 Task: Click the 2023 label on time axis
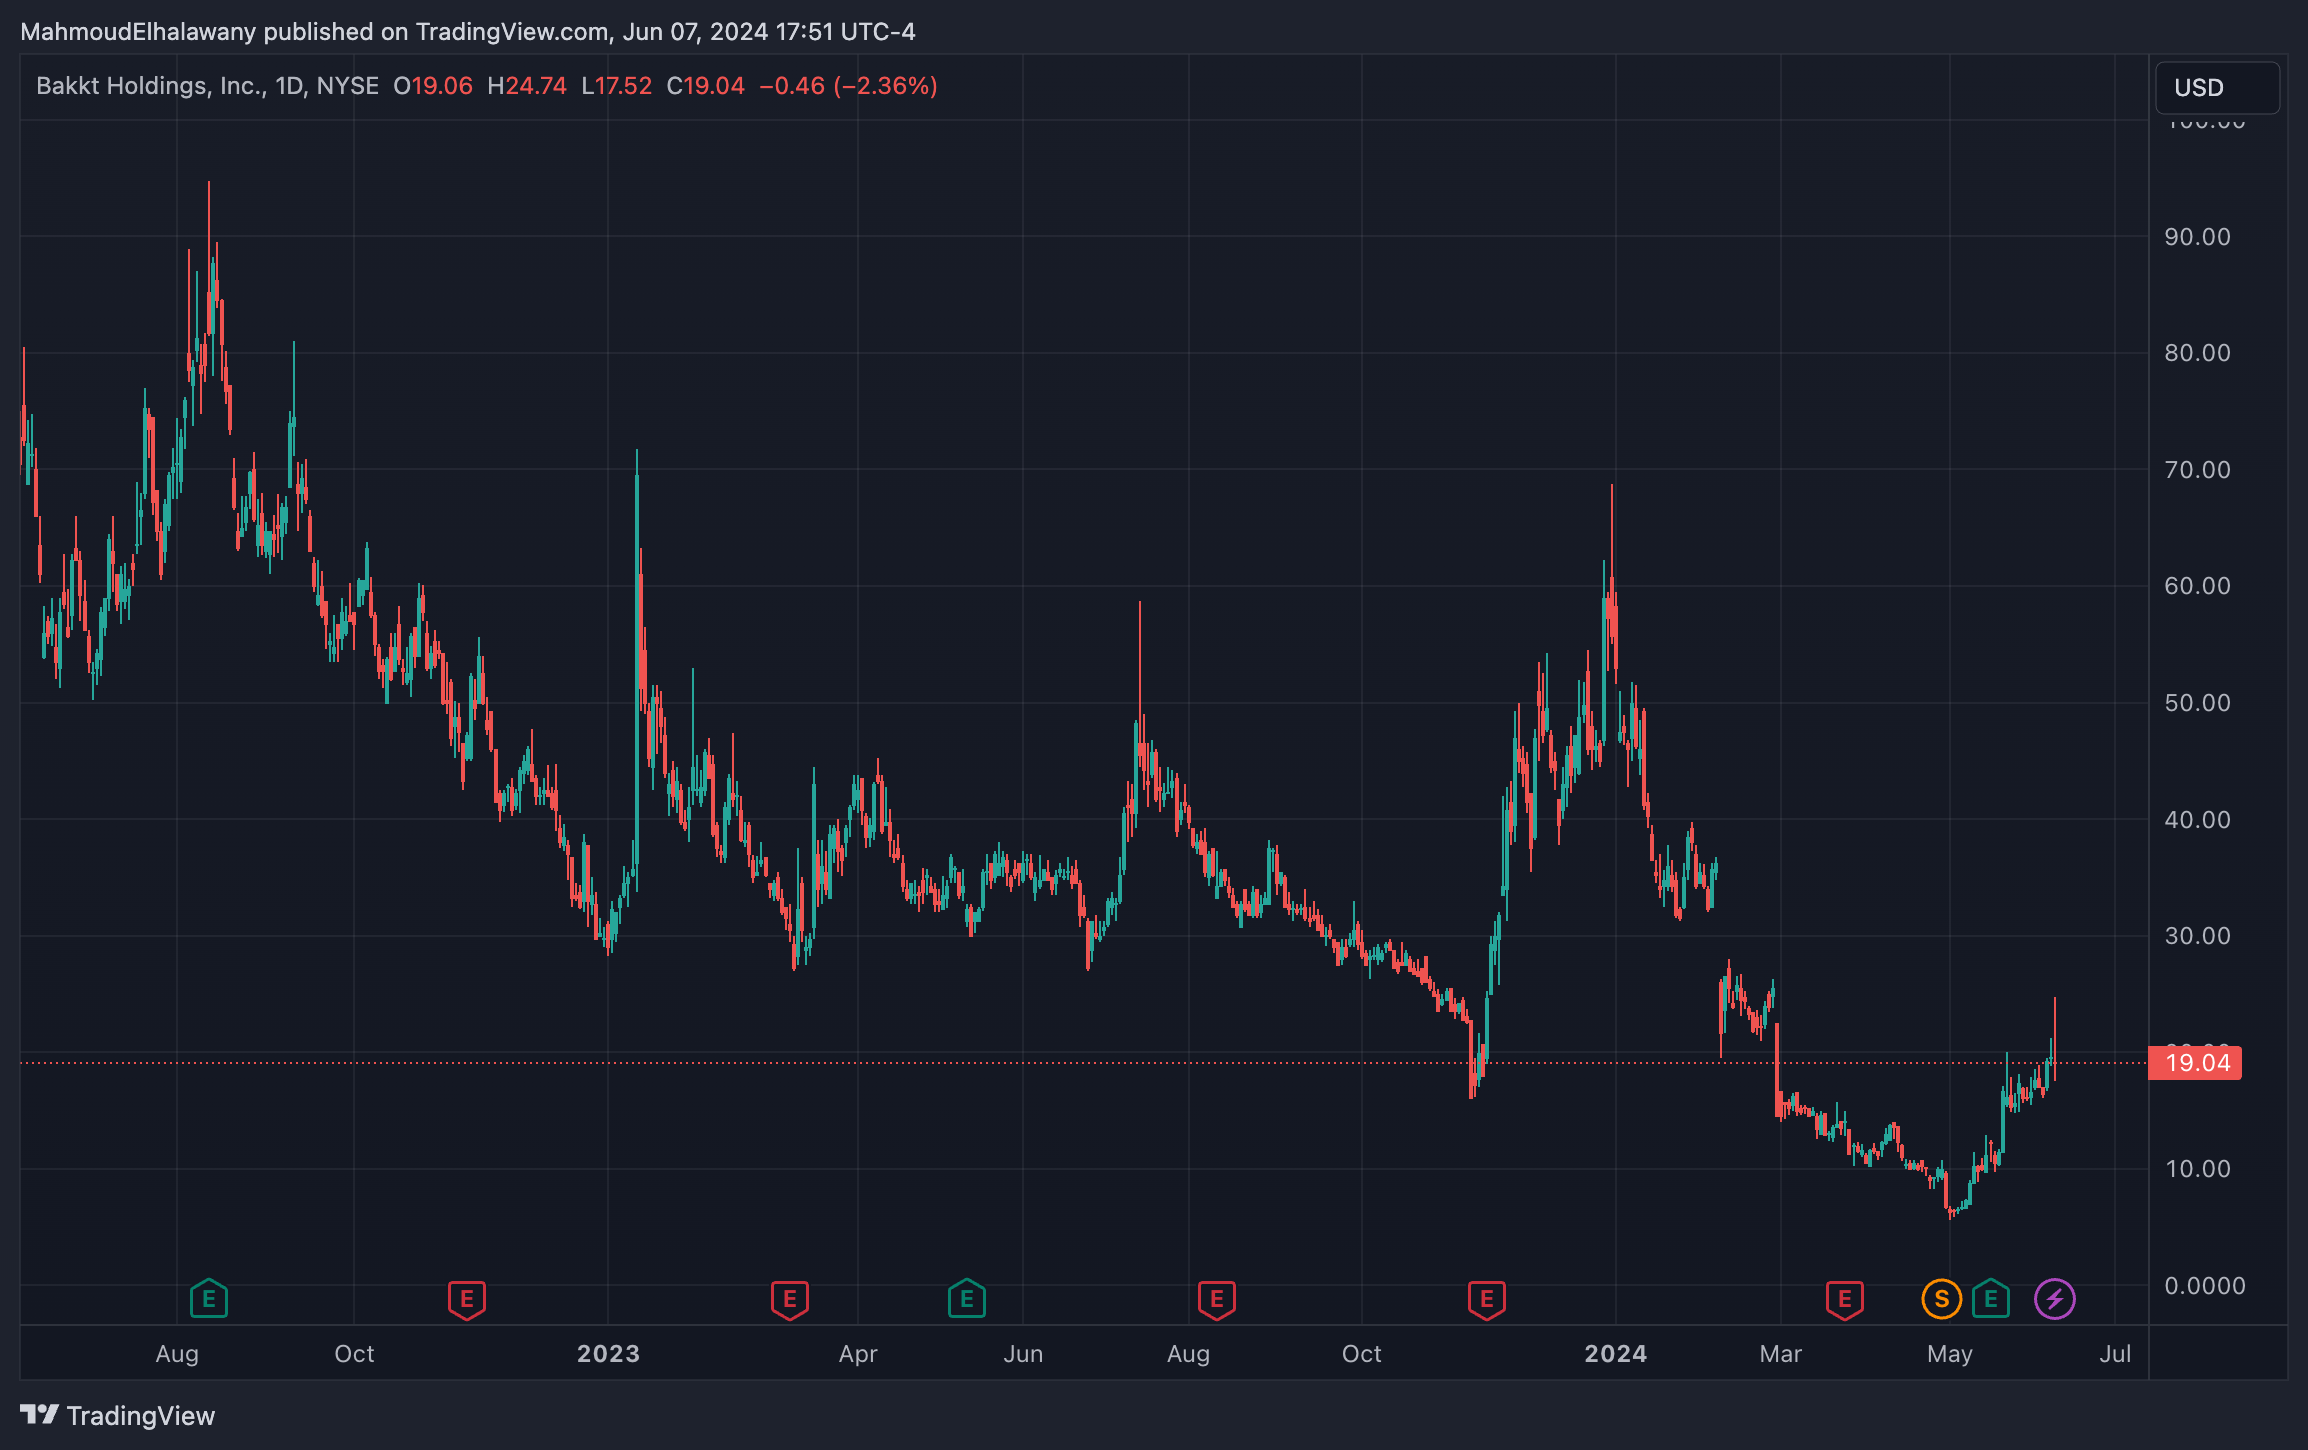(x=608, y=1354)
